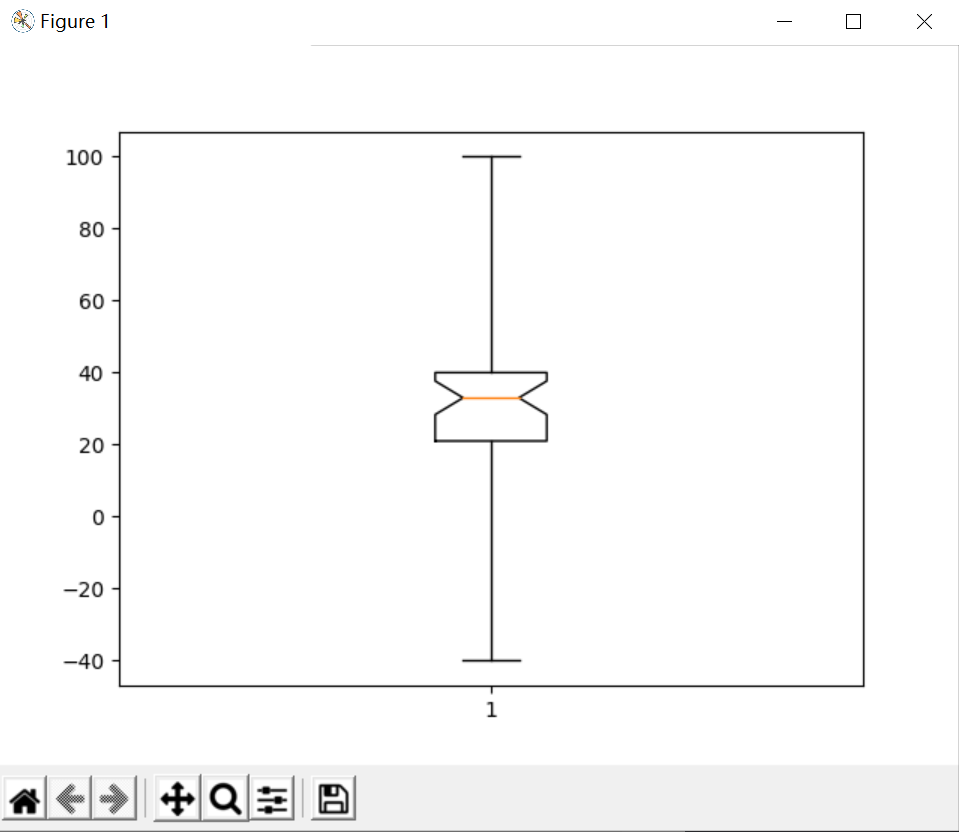Click the upper whisker cap at 100
Screen dimensions: 959x832
[491, 156]
